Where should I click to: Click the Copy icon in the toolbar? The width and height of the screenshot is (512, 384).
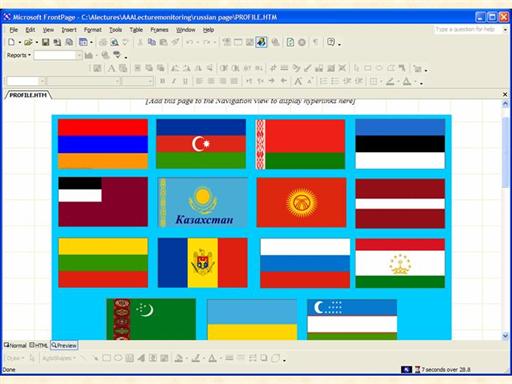152,42
